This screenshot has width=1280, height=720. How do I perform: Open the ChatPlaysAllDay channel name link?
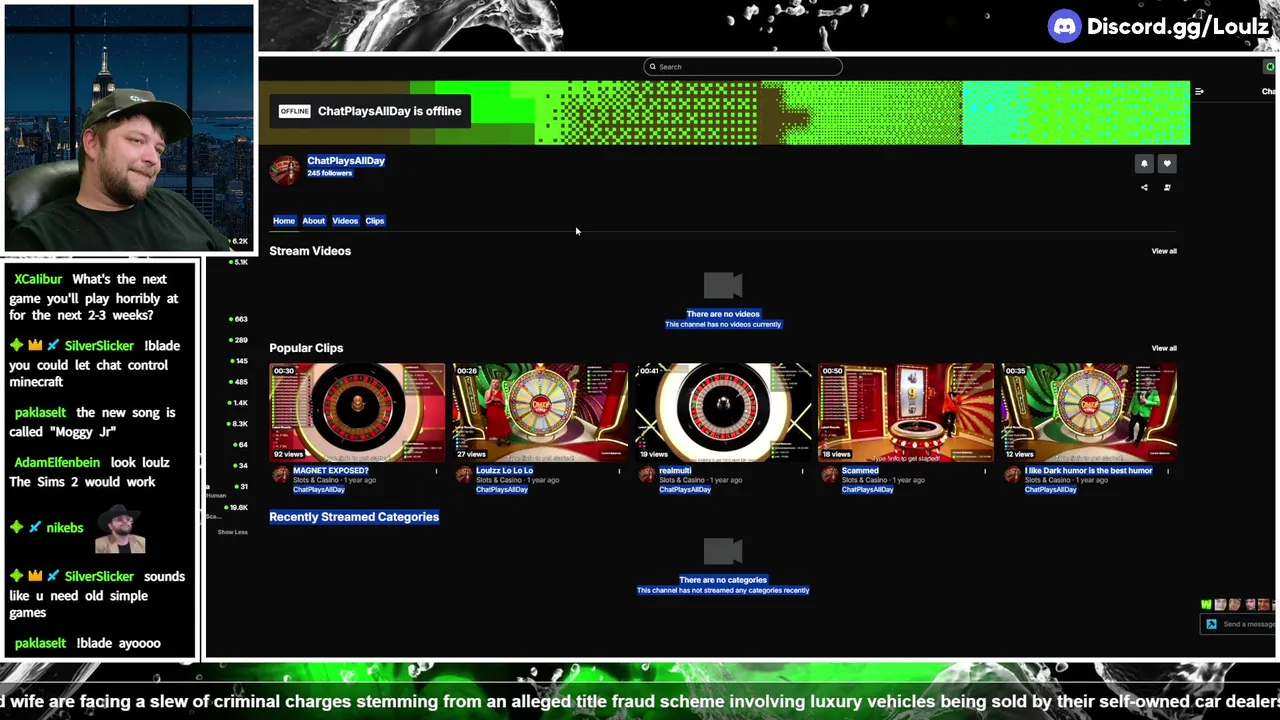point(346,160)
